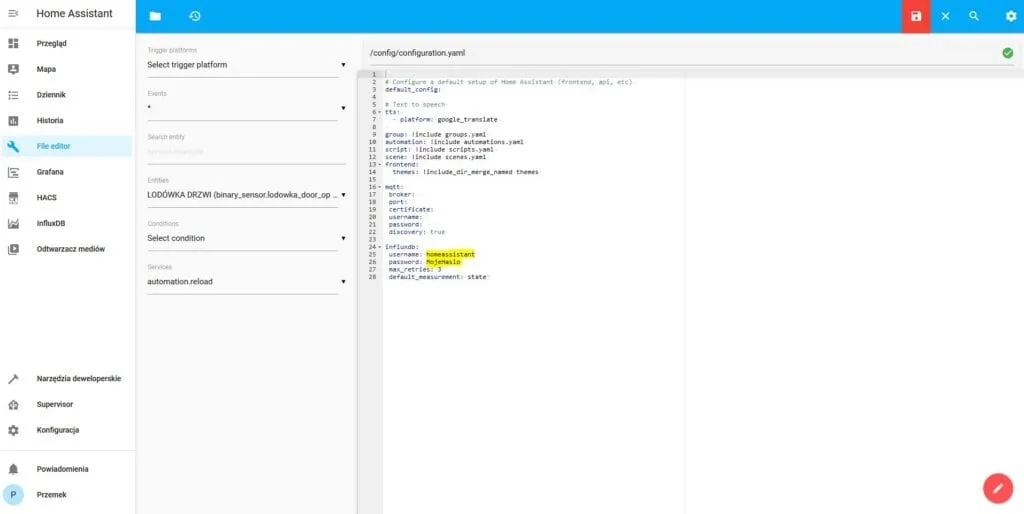Open the file browser folder icon
Image resolution: width=1024 pixels, height=514 pixels.
click(x=155, y=16)
